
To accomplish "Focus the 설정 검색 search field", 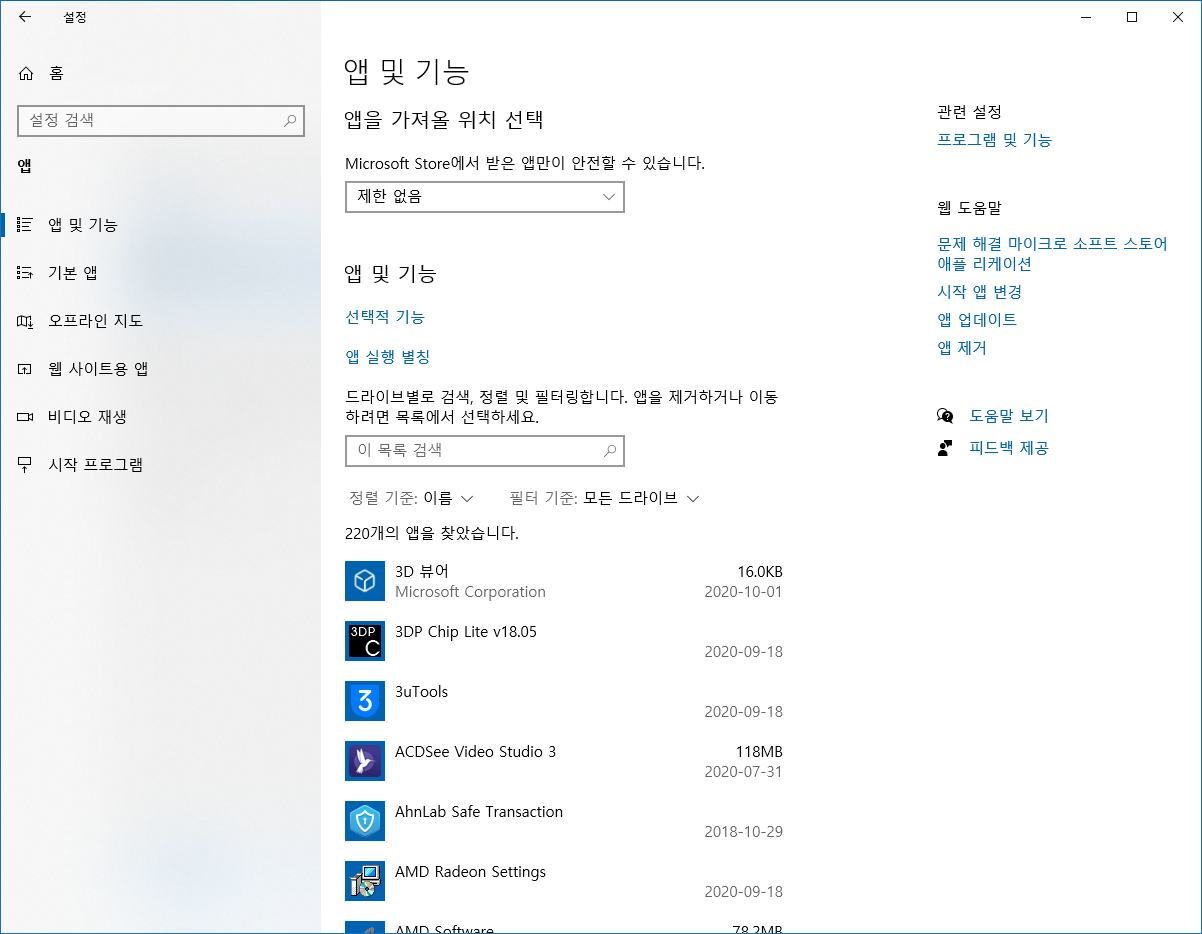I will 161,120.
